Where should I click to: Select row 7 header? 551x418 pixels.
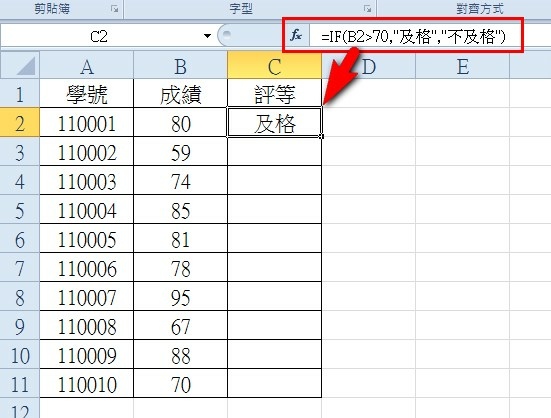20,267
